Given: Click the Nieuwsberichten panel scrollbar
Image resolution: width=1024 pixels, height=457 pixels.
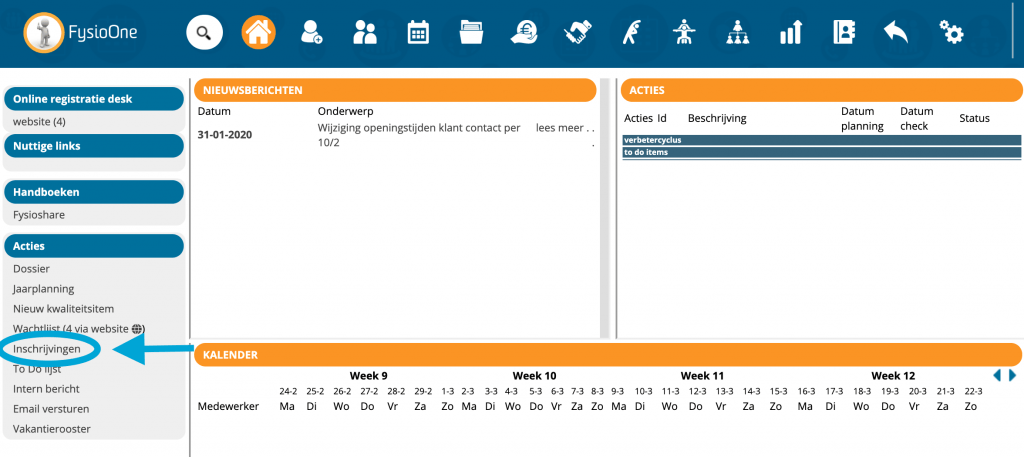Looking at the screenshot, I should tap(604, 208).
